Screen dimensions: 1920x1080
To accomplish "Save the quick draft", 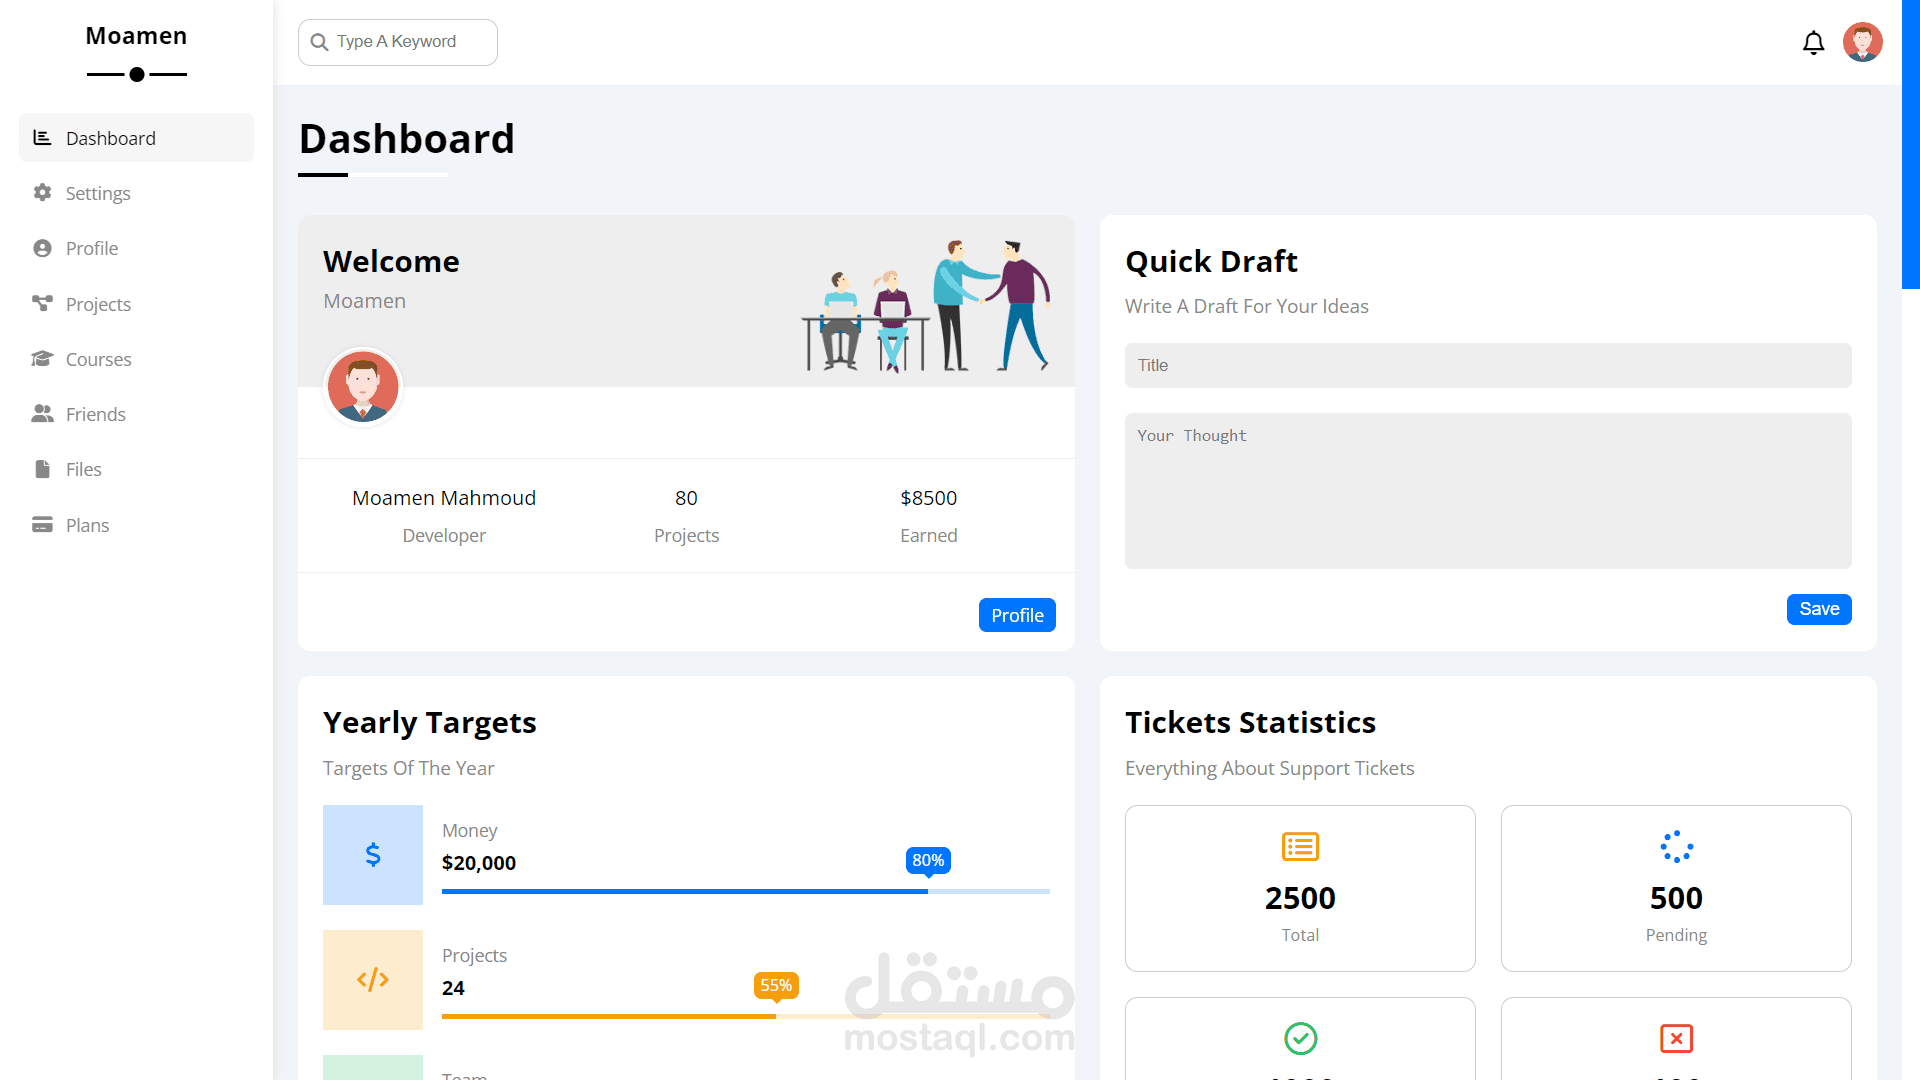I will 1819,609.
